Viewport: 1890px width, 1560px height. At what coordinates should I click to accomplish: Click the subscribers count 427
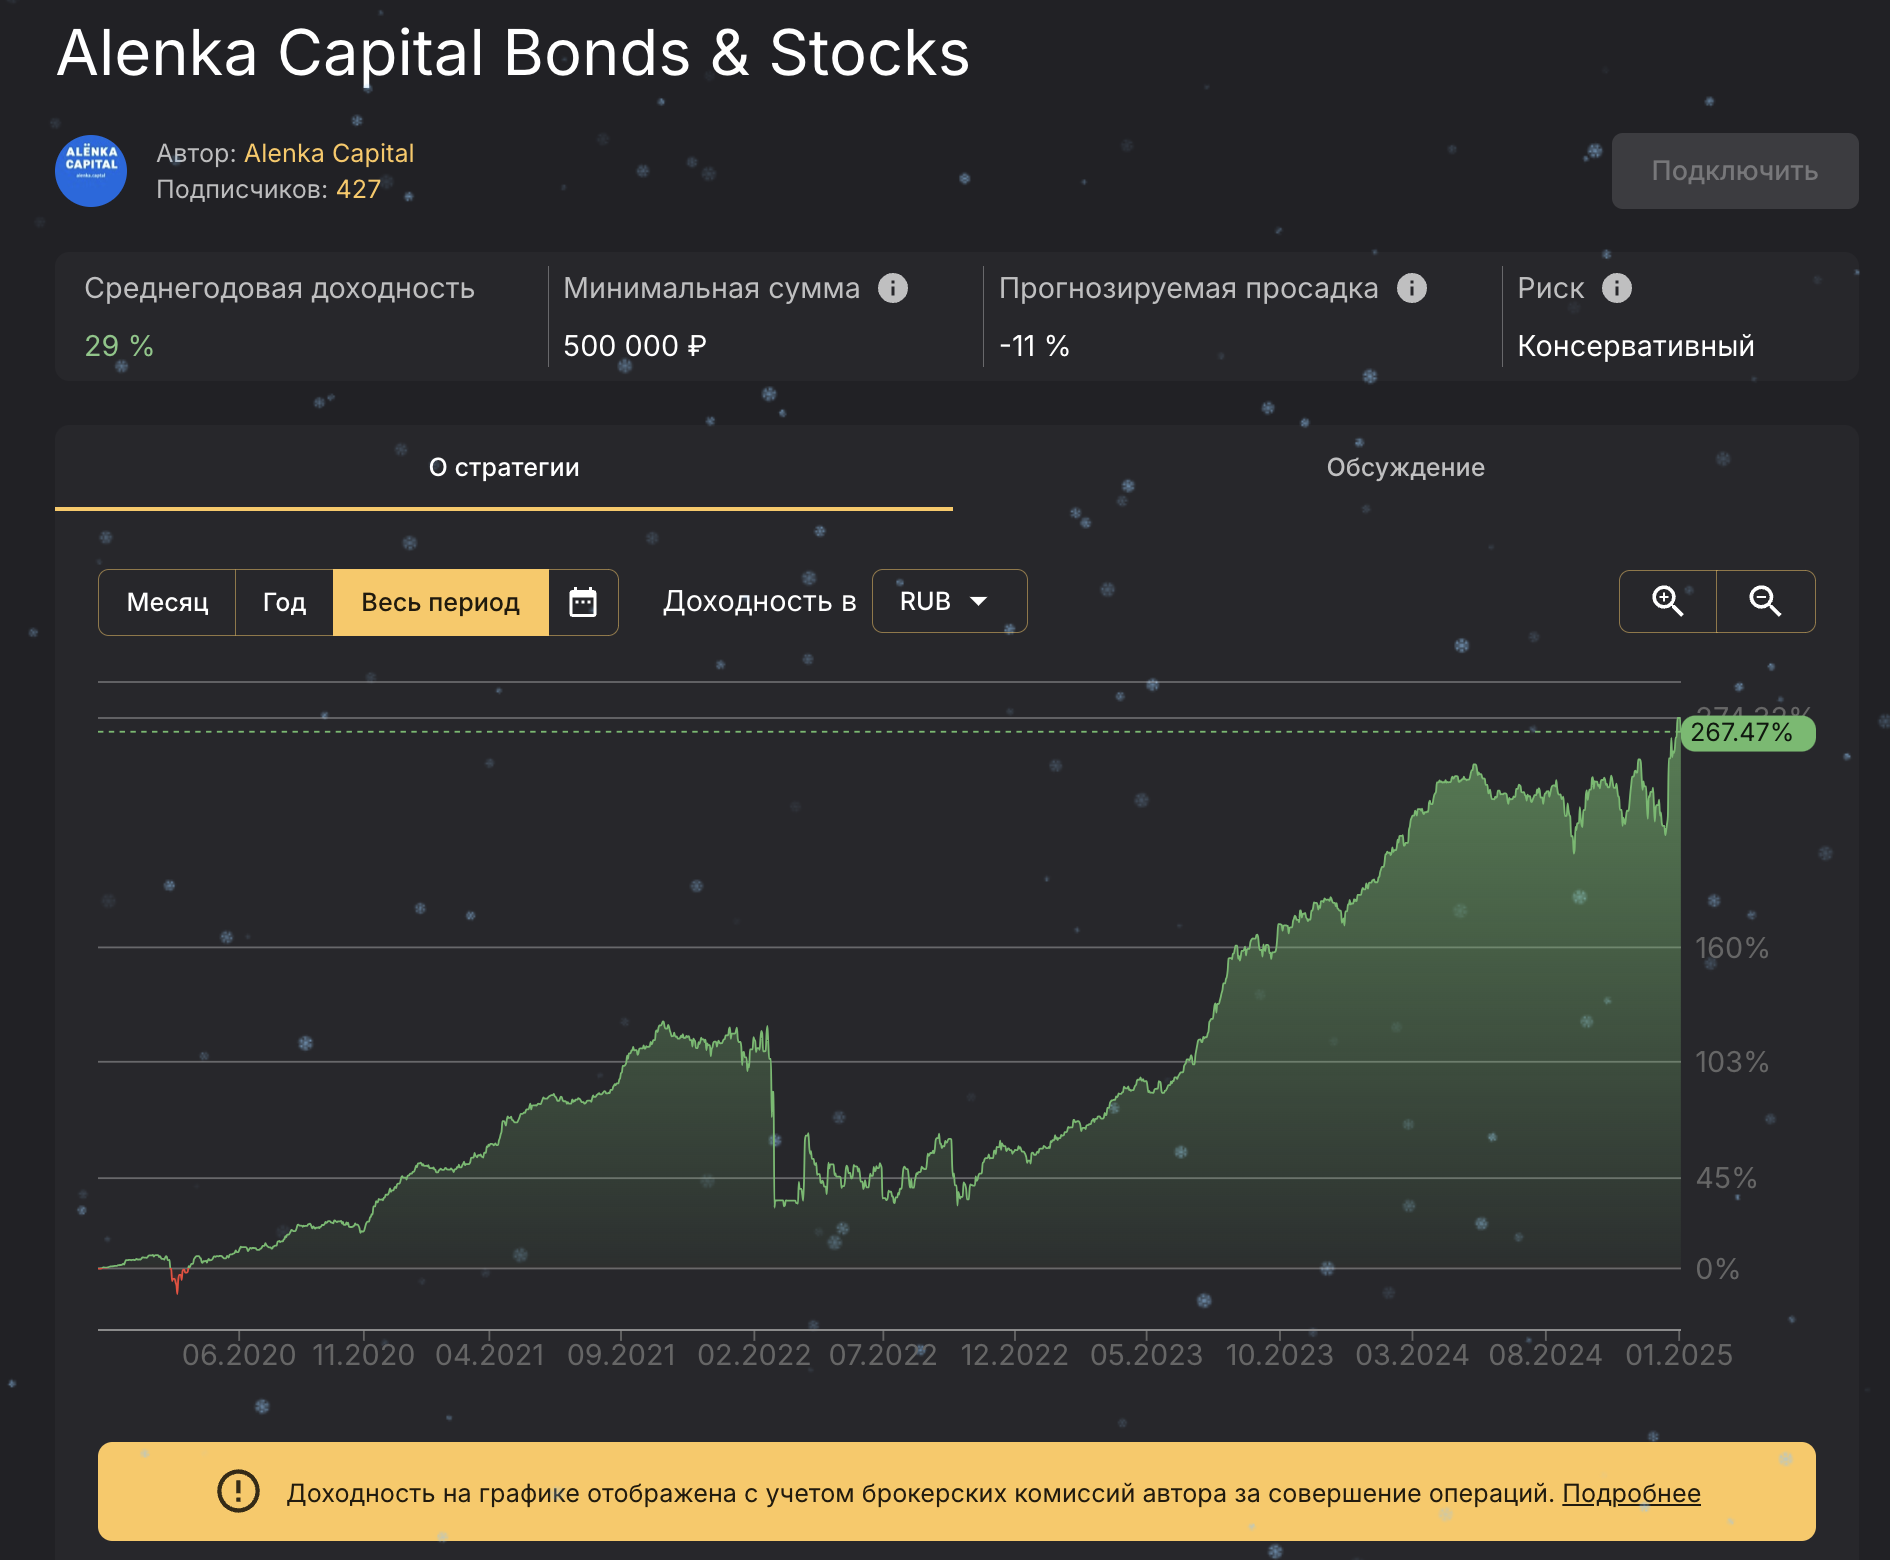[358, 189]
